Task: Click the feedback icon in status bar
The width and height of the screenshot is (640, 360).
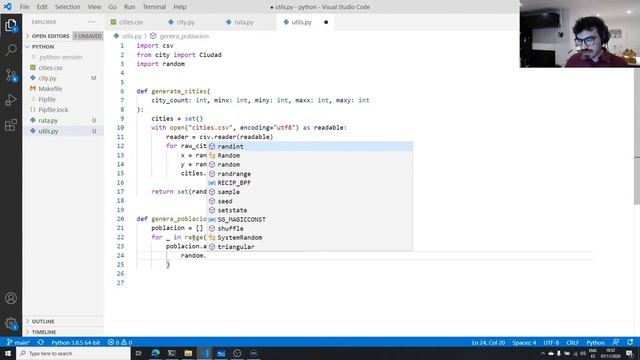Action: pyautogui.click(x=616, y=342)
